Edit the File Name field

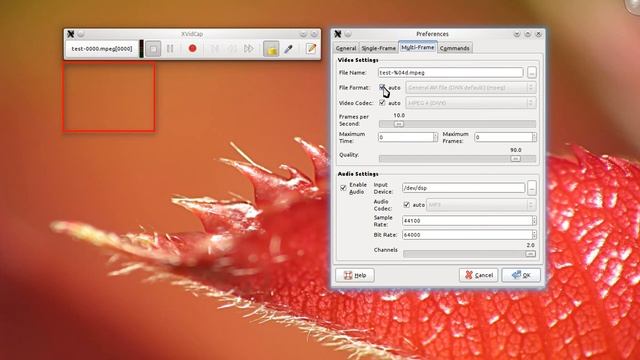click(450, 73)
